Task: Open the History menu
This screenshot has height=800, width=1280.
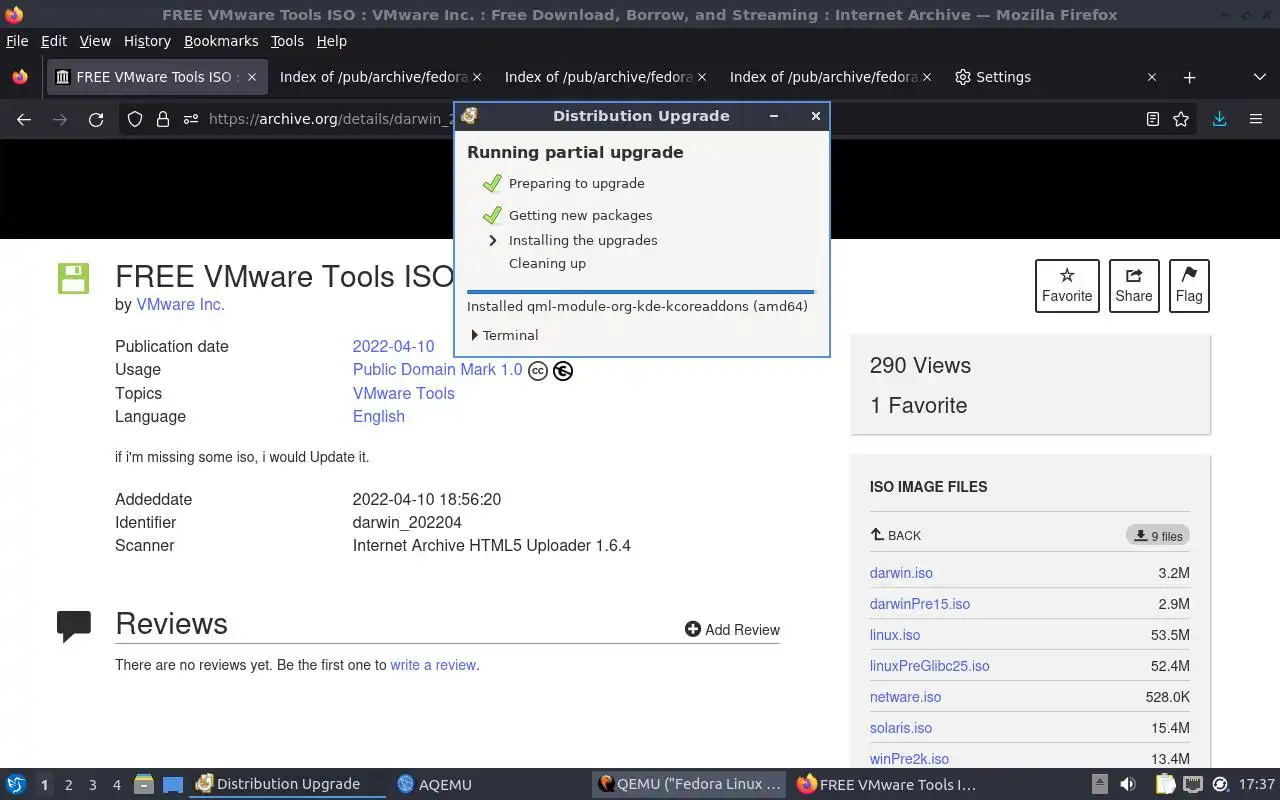Action: (x=147, y=41)
